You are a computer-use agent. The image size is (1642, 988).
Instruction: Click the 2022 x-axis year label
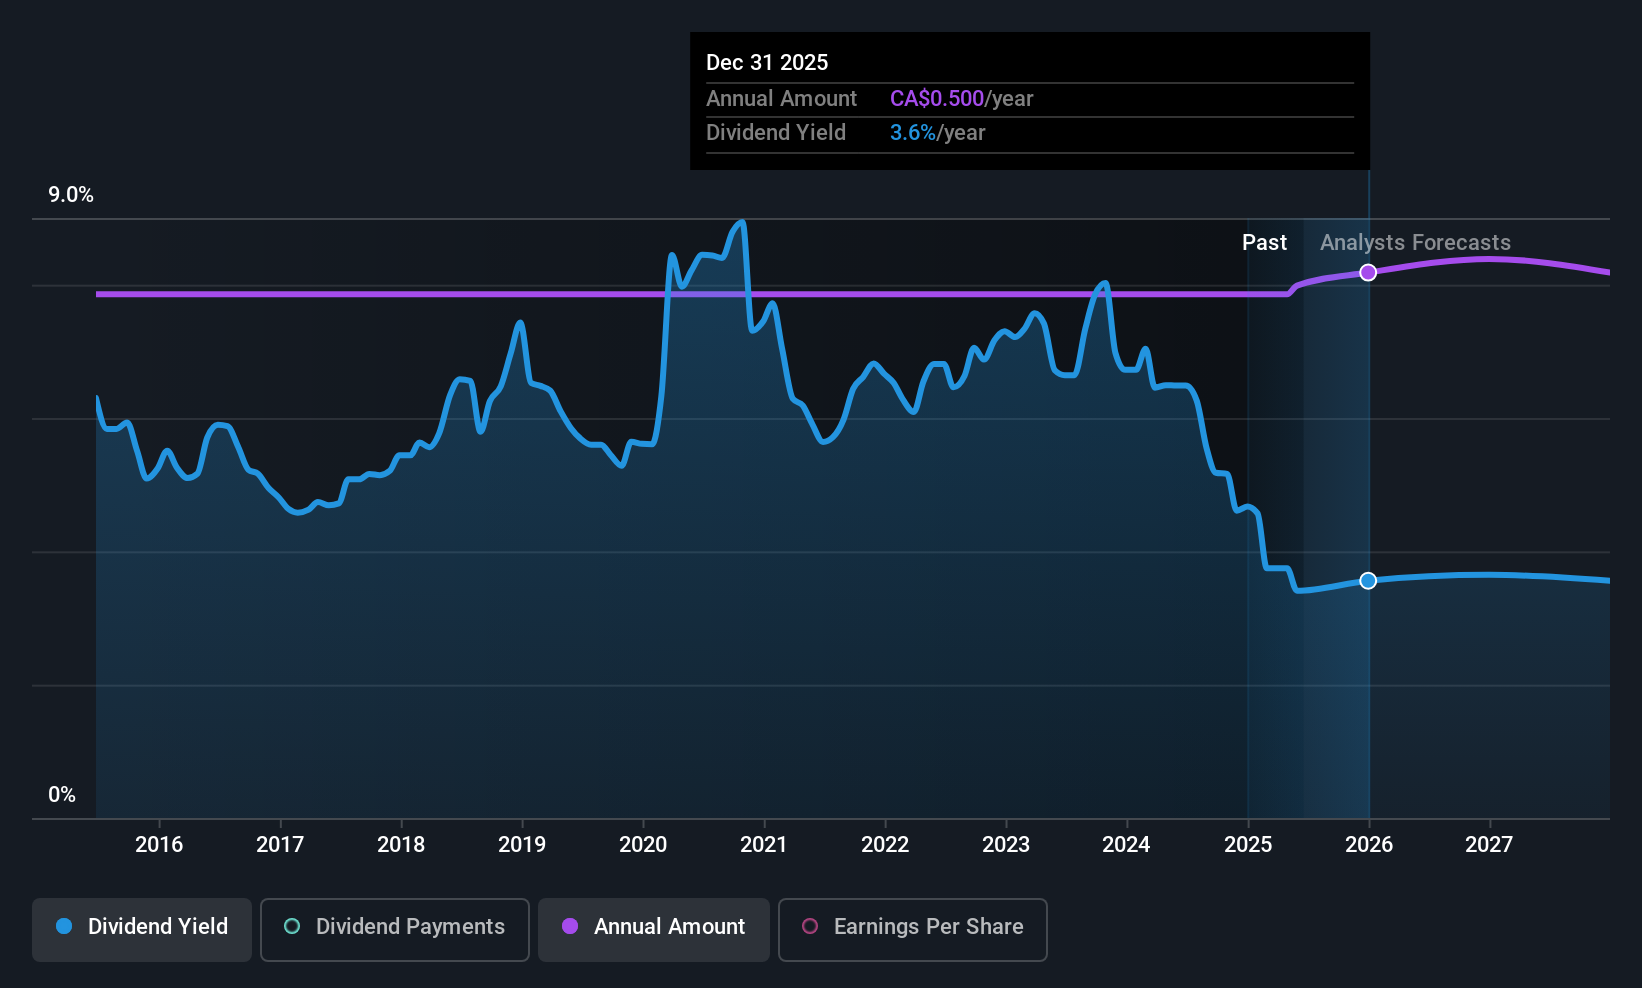885,845
